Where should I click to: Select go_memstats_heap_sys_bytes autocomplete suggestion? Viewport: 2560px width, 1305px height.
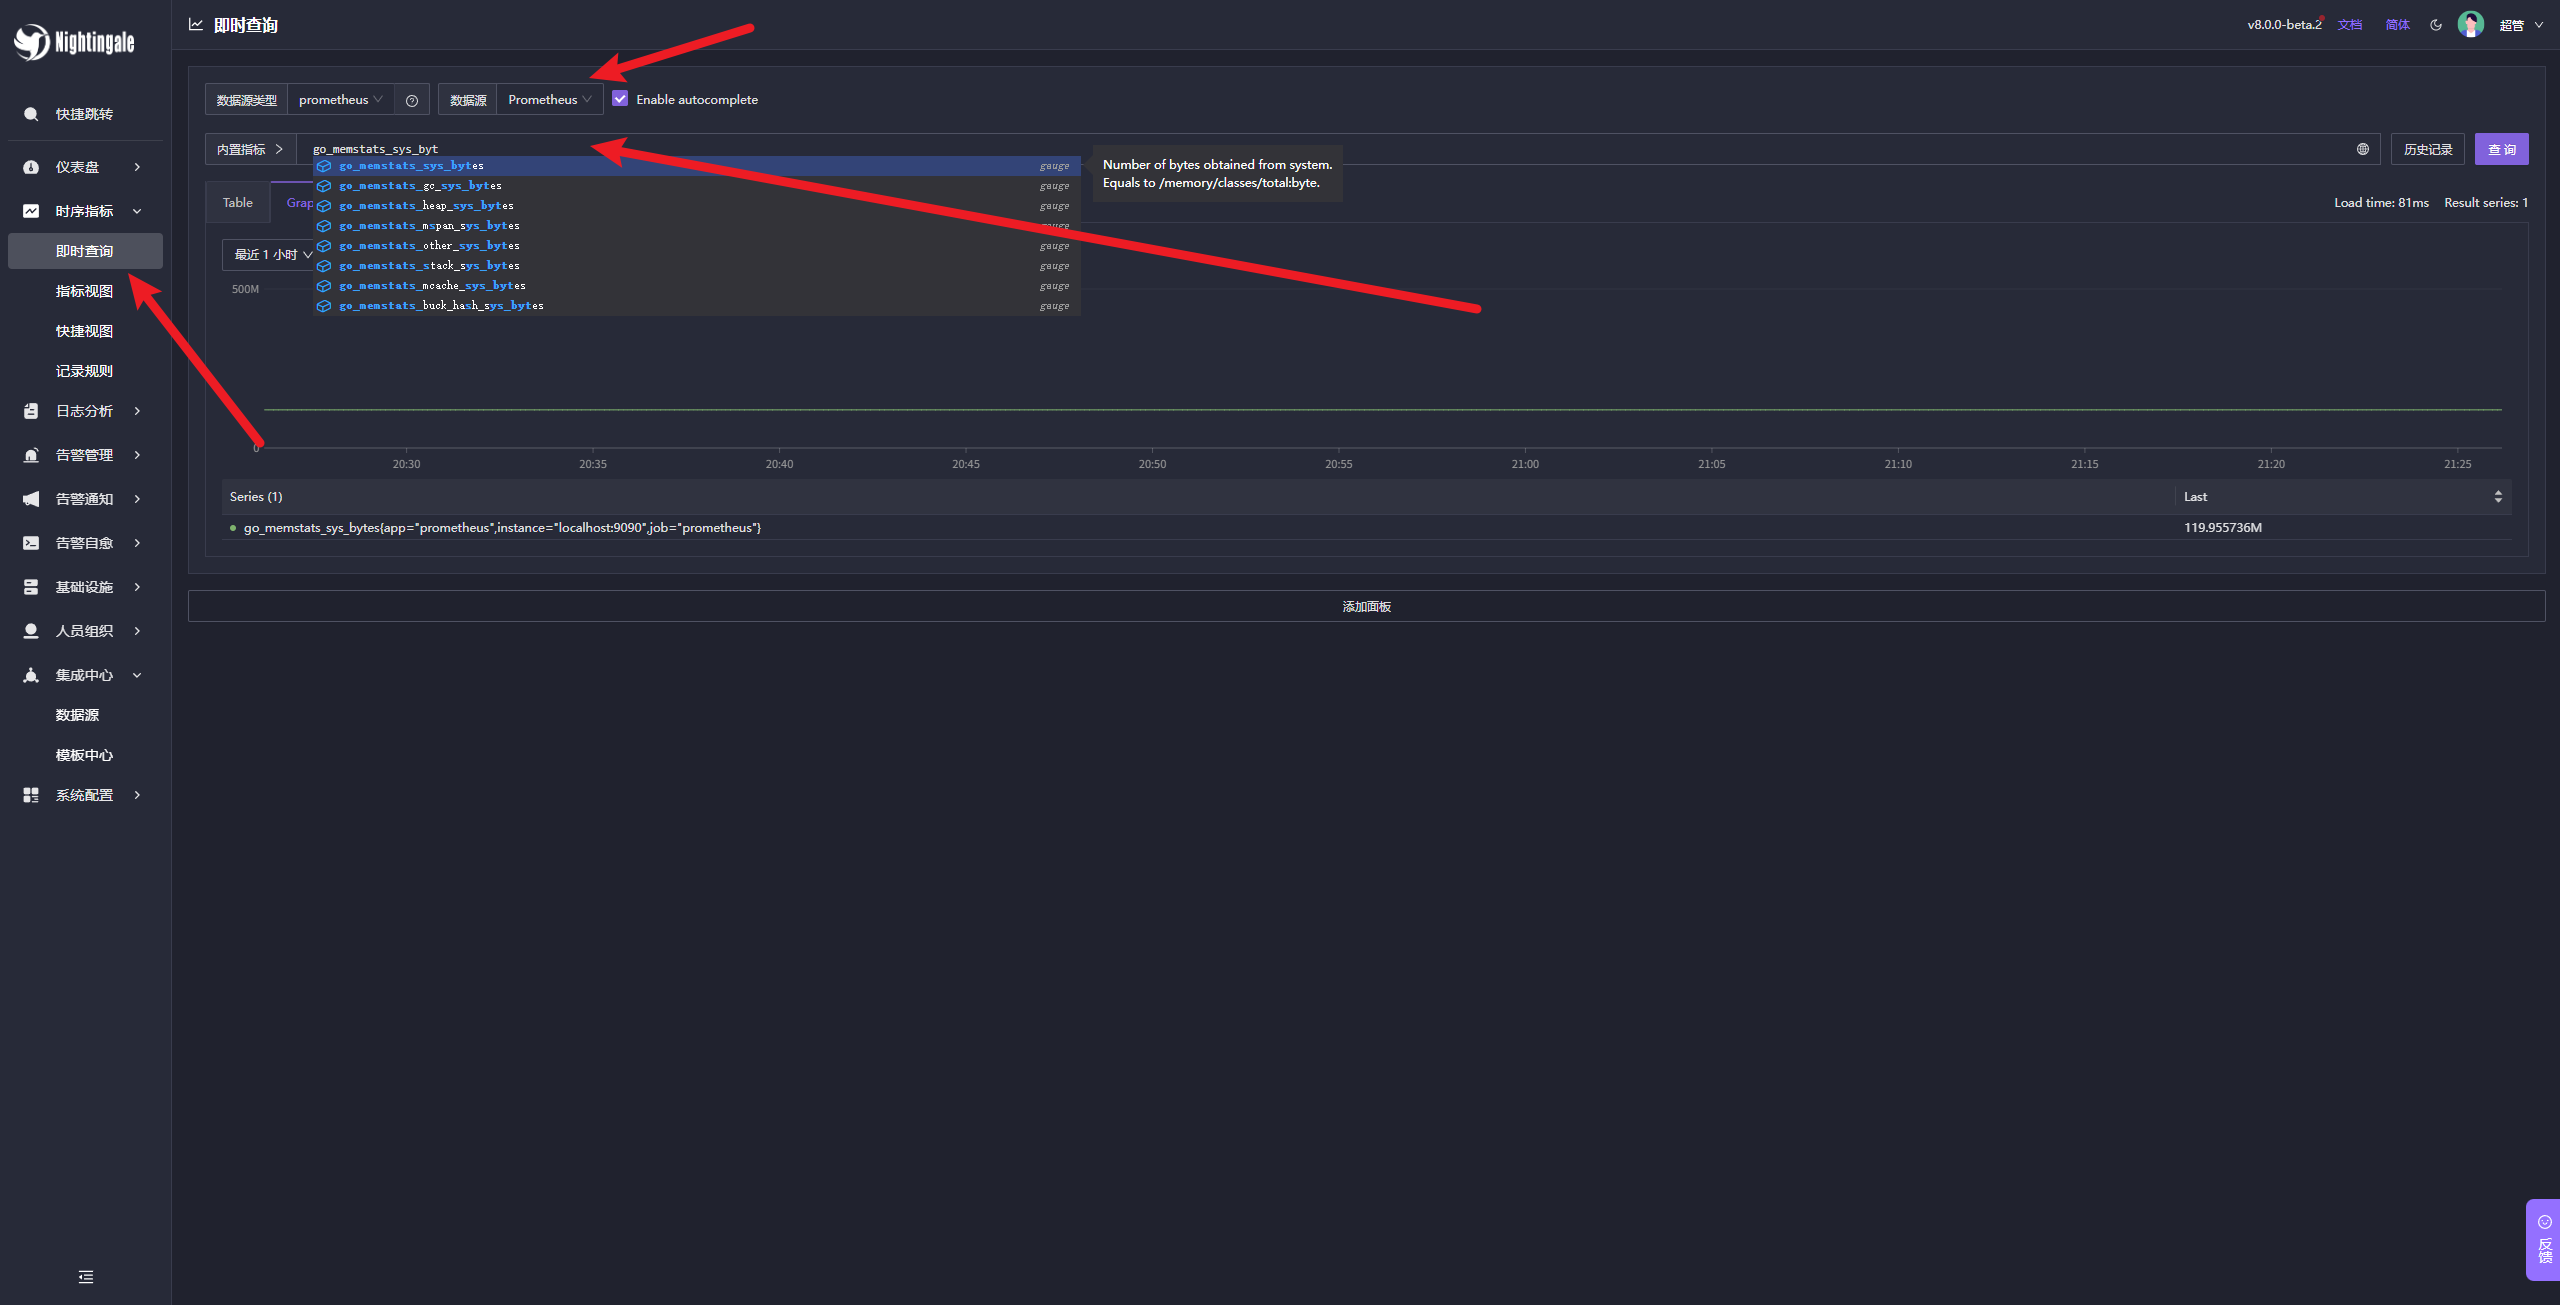click(x=427, y=206)
